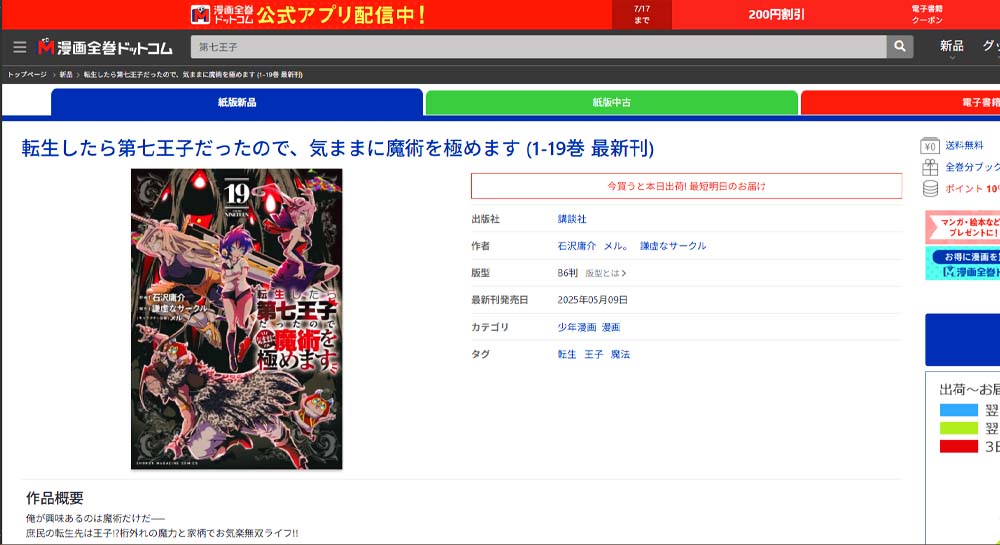Click the 今買うと本日出荷 shipping notice
This screenshot has width=1000, height=545.
coord(686,186)
